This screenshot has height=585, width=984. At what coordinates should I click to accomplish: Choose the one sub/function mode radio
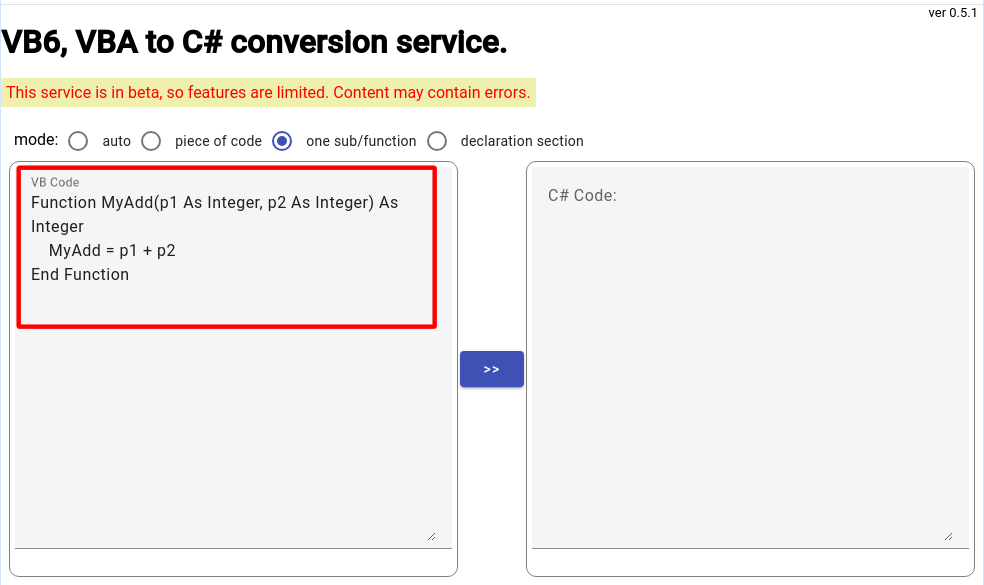click(x=282, y=141)
